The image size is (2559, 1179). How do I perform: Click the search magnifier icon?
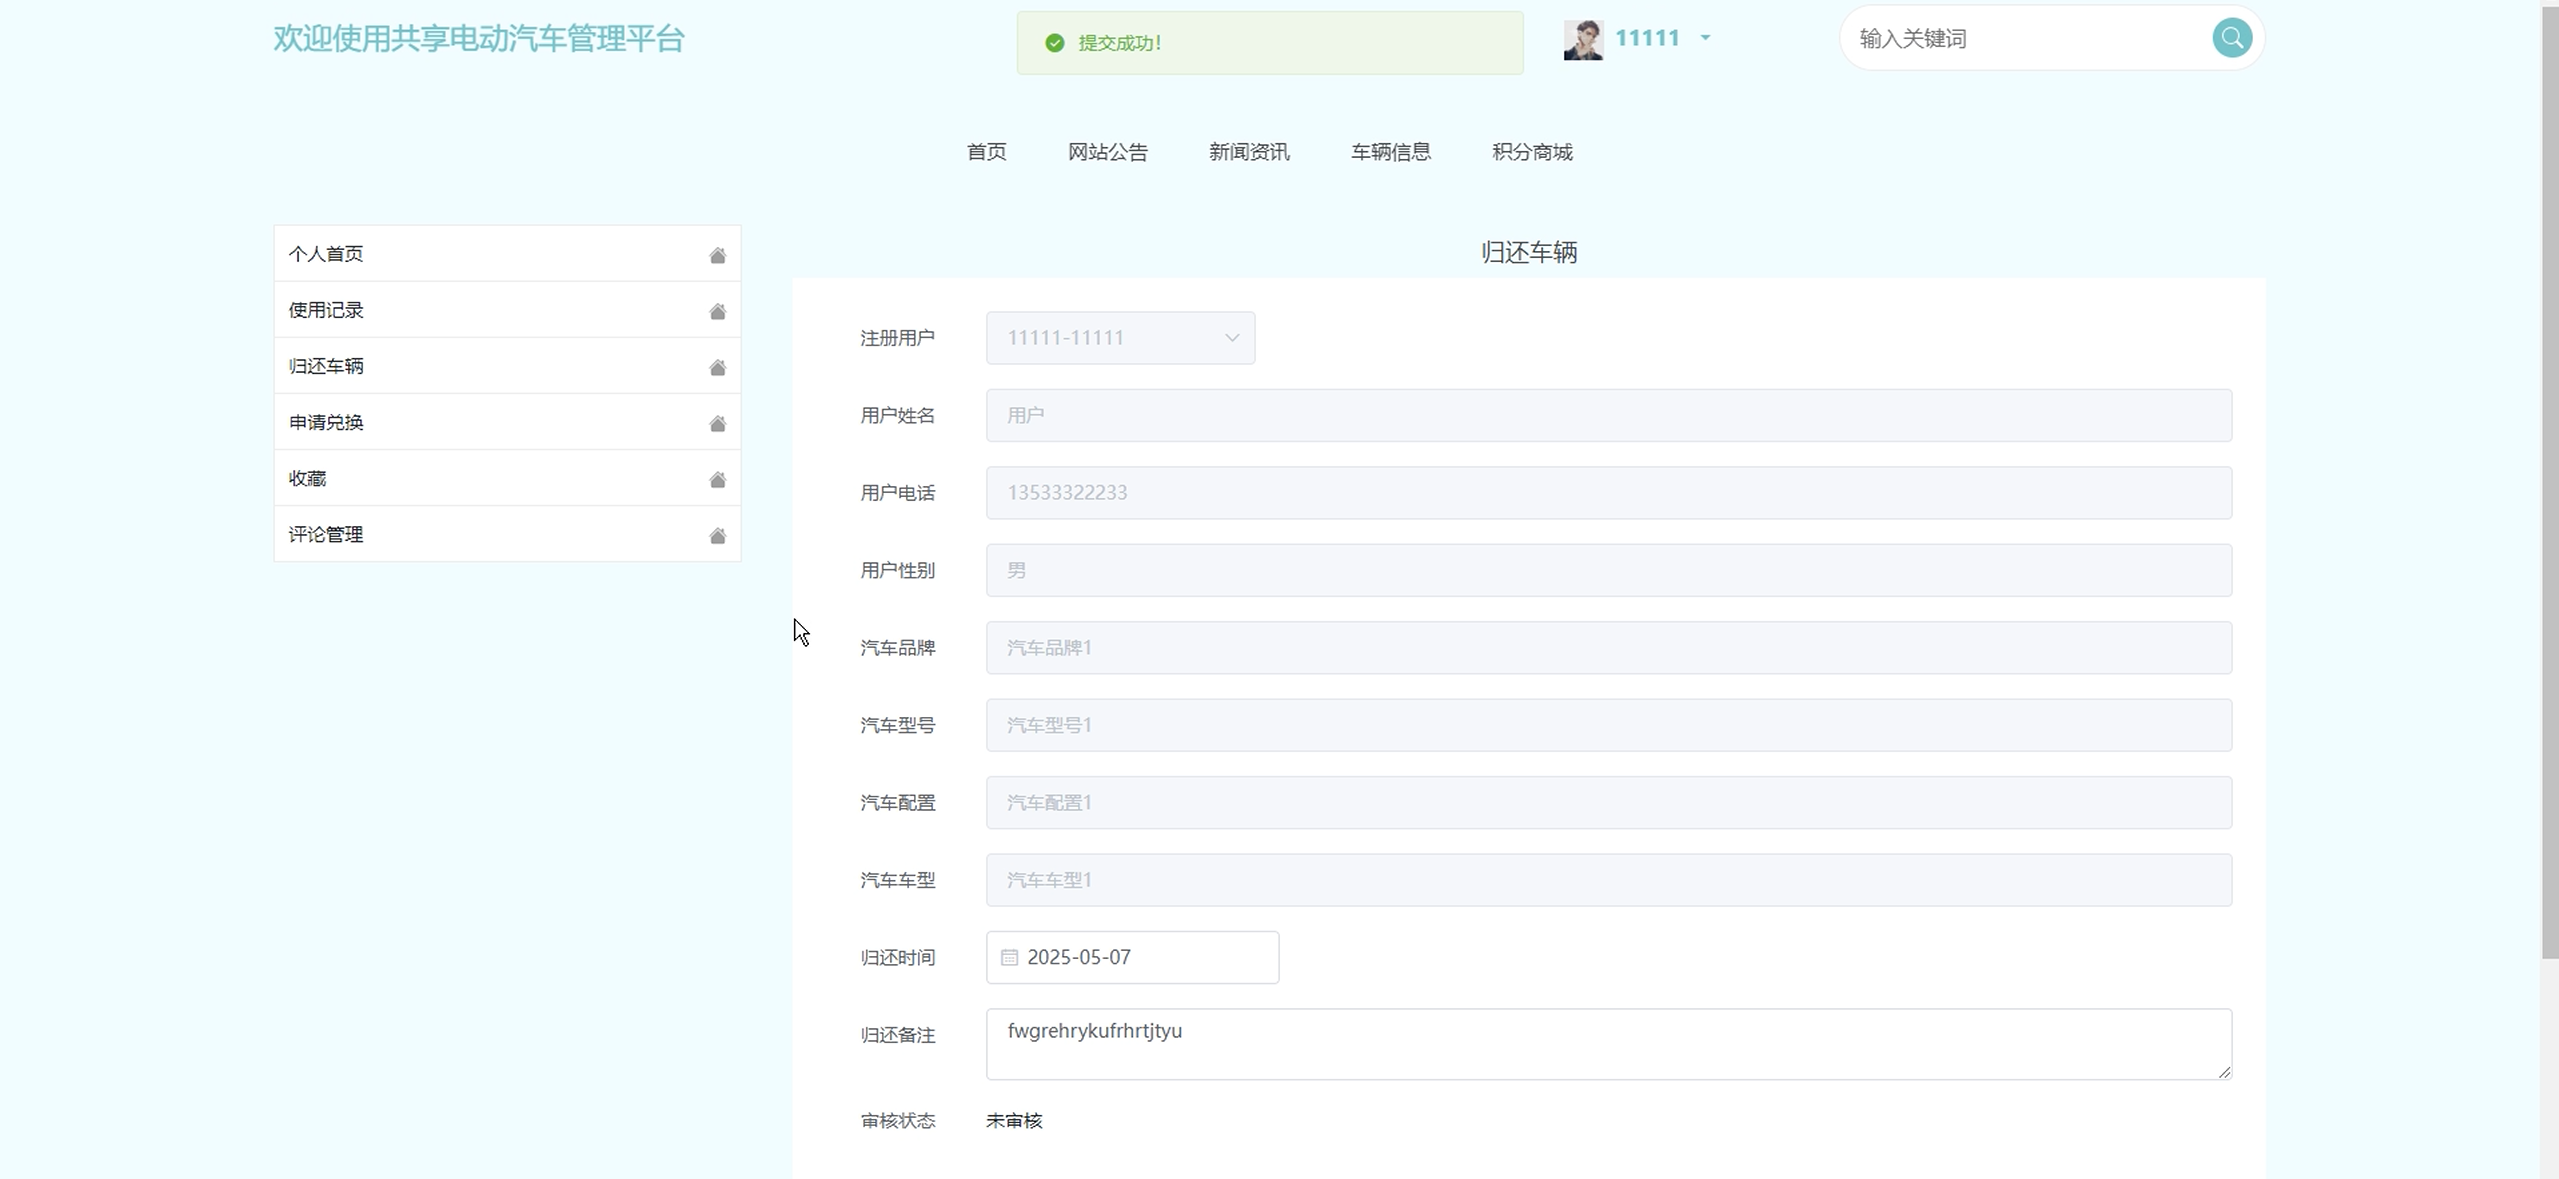pos(2231,38)
